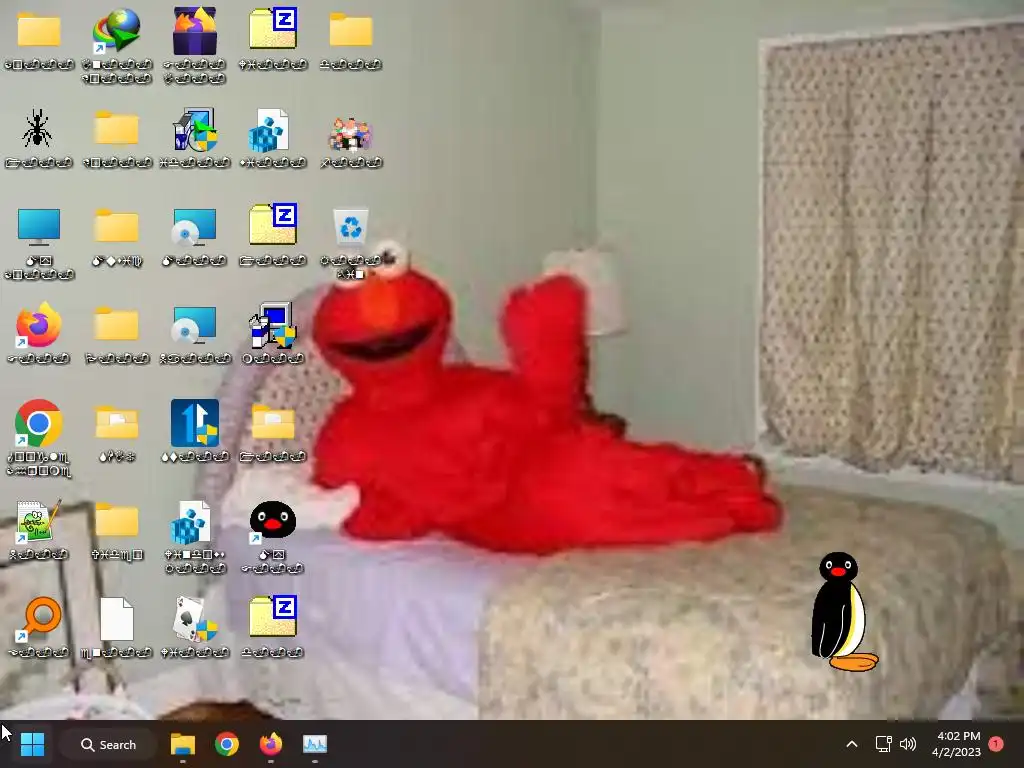The height and width of the screenshot is (768, 1024).
Task: Open the purple box with flames icon
Action: tap(195, 30)
